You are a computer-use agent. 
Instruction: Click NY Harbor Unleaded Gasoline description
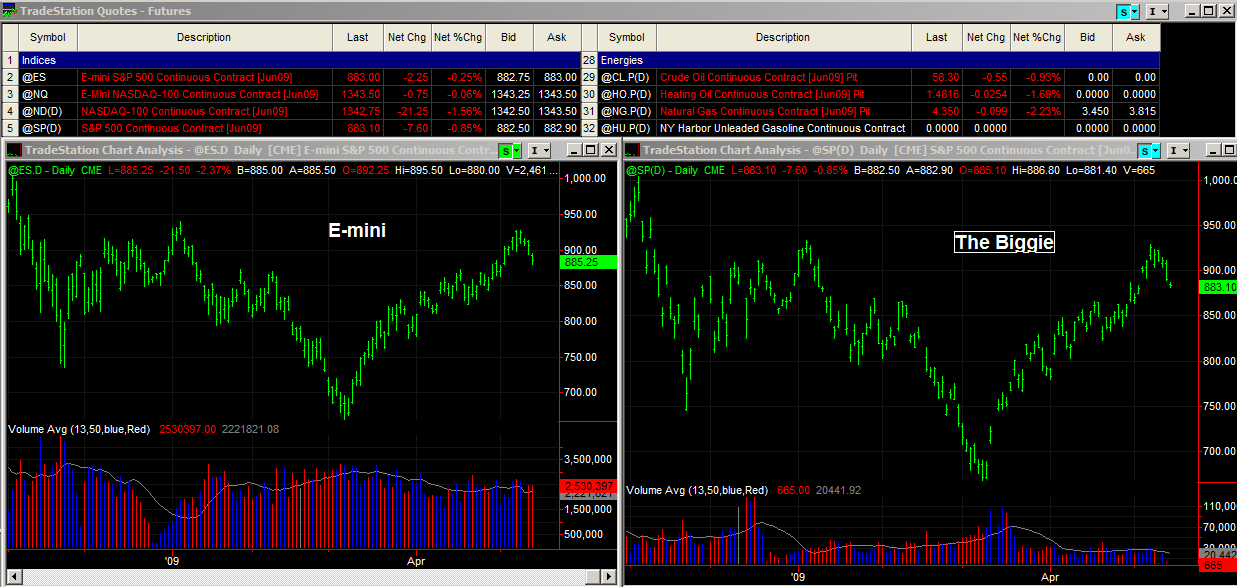point(784,128)
